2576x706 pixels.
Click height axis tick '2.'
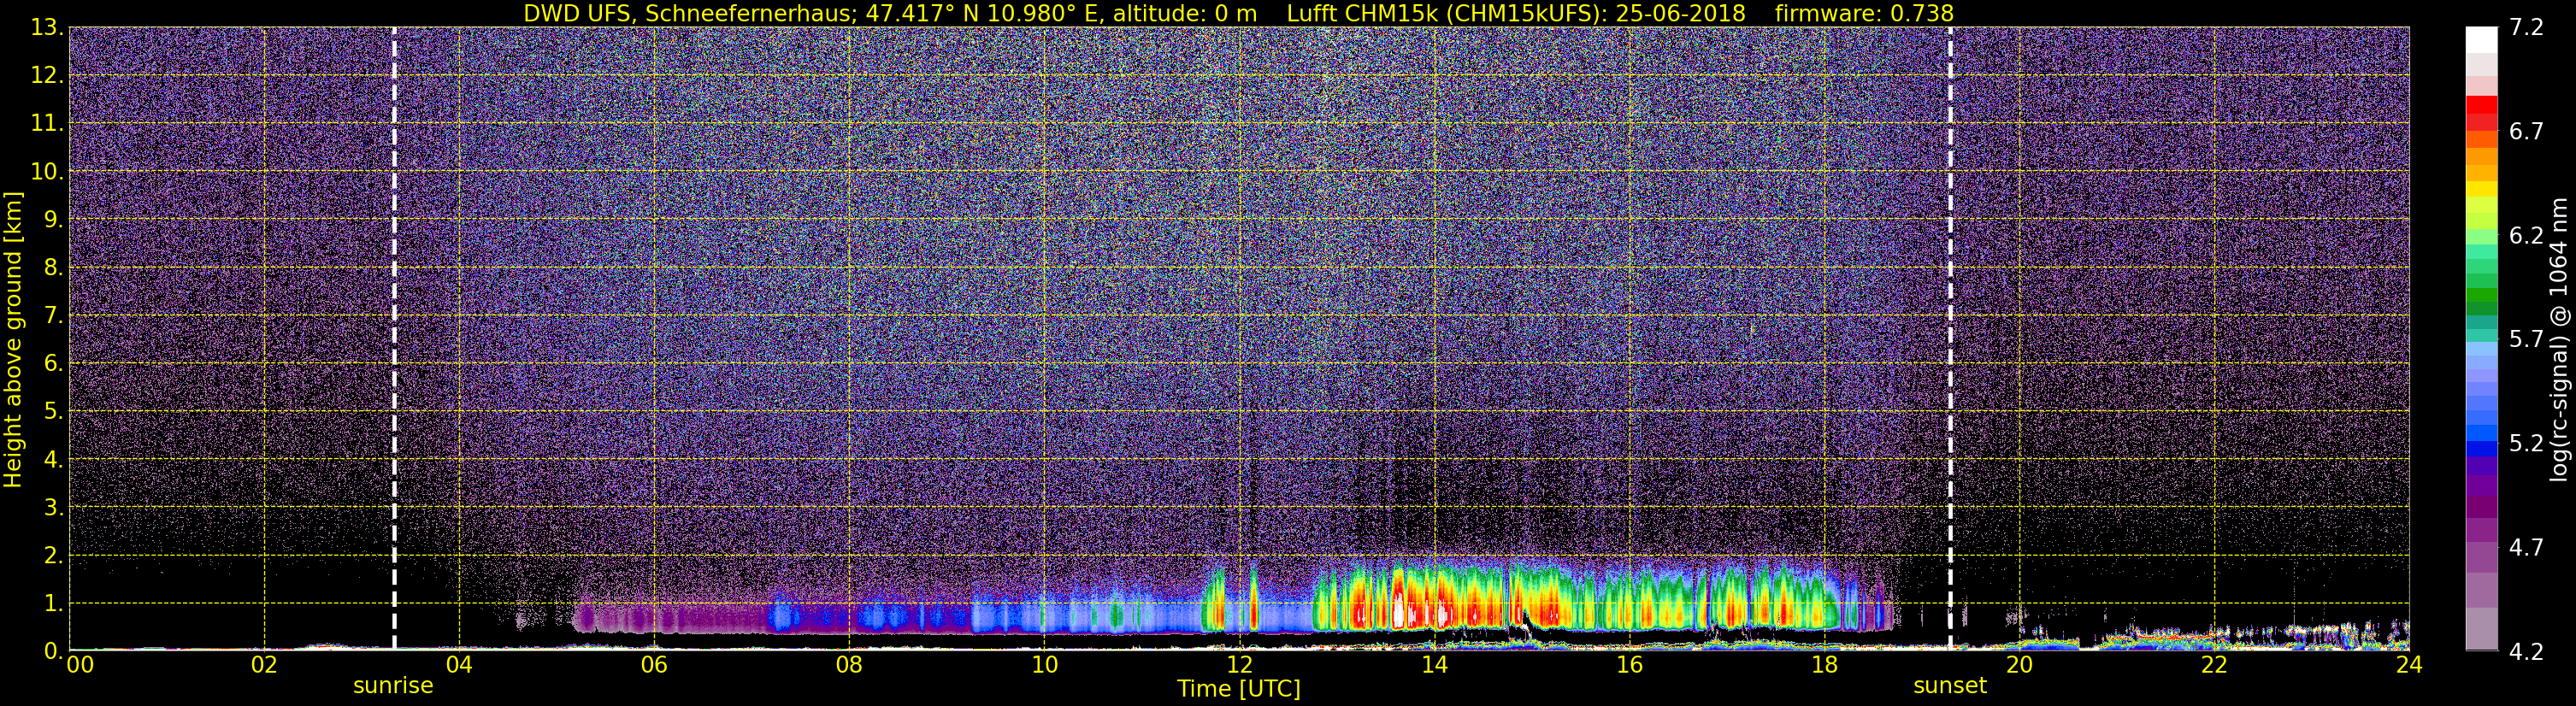[x=53, y=555]
